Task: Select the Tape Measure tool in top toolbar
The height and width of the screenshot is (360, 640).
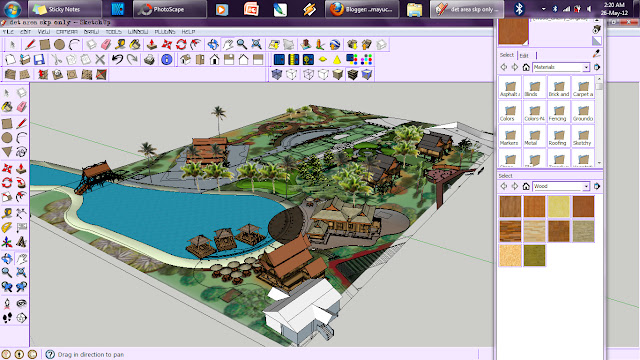Action: [120, 44]
